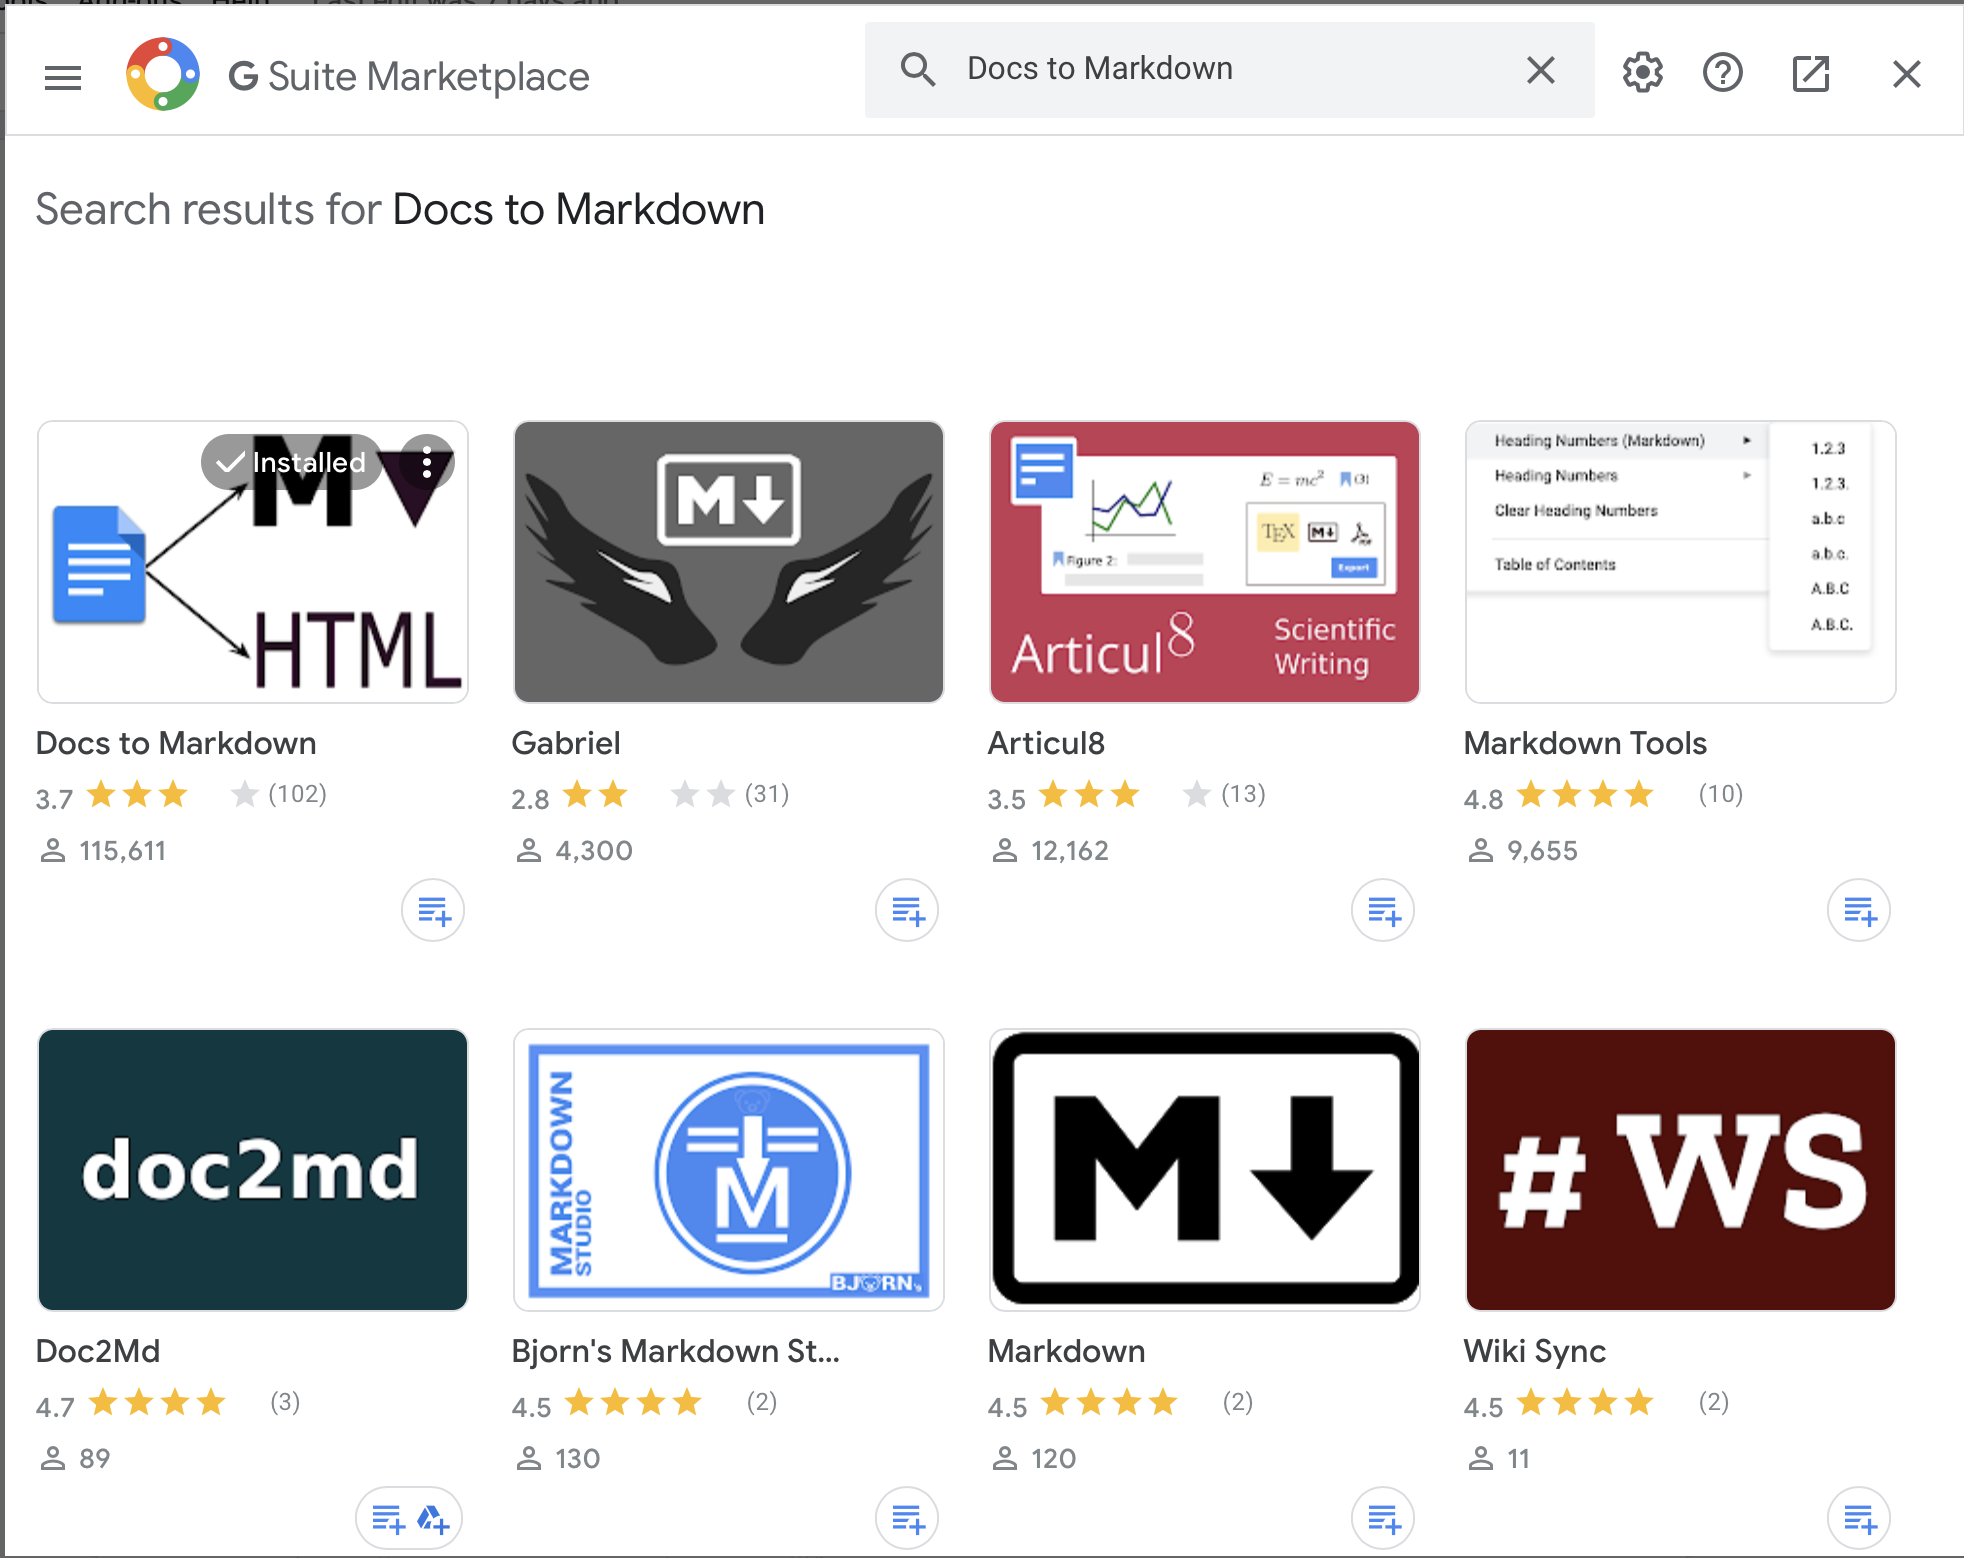1964x1558 pixels.
Task: Click the Docs add-on icon under Docs to Markdown
Action: tap(433, 911)
